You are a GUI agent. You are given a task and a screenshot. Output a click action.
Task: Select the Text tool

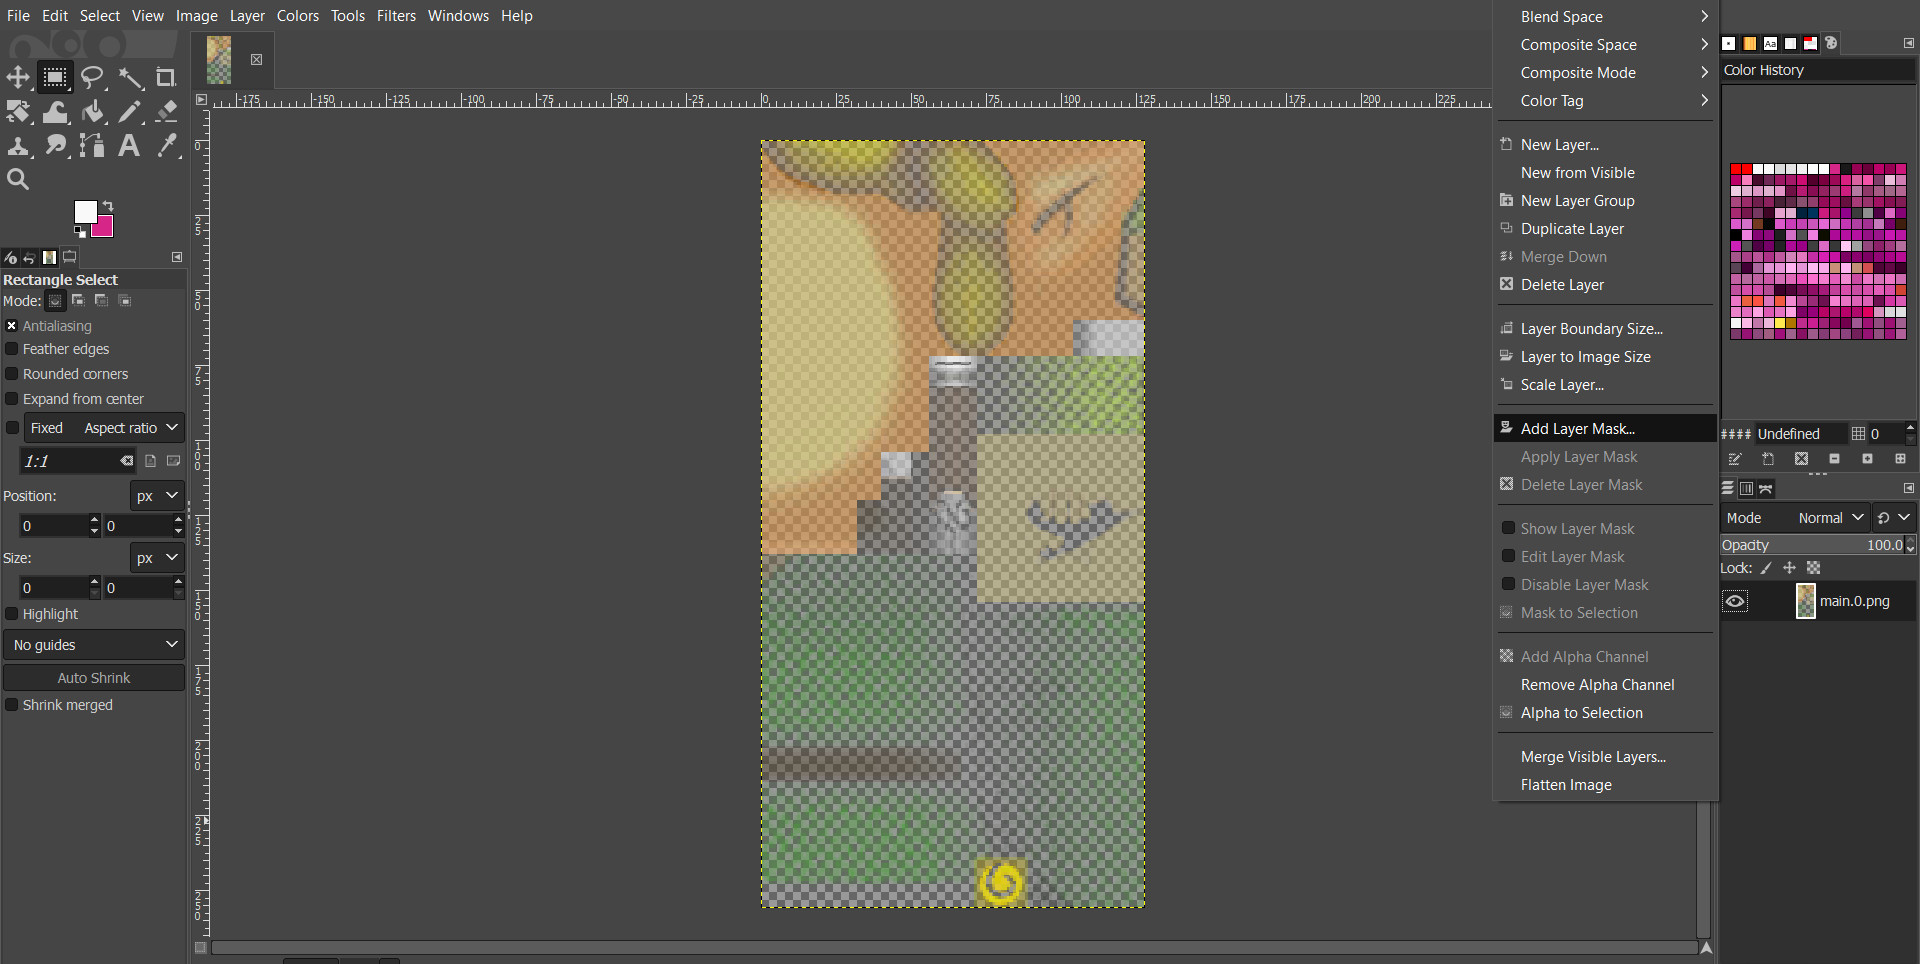pyautogui.click(x=129, y=146)
